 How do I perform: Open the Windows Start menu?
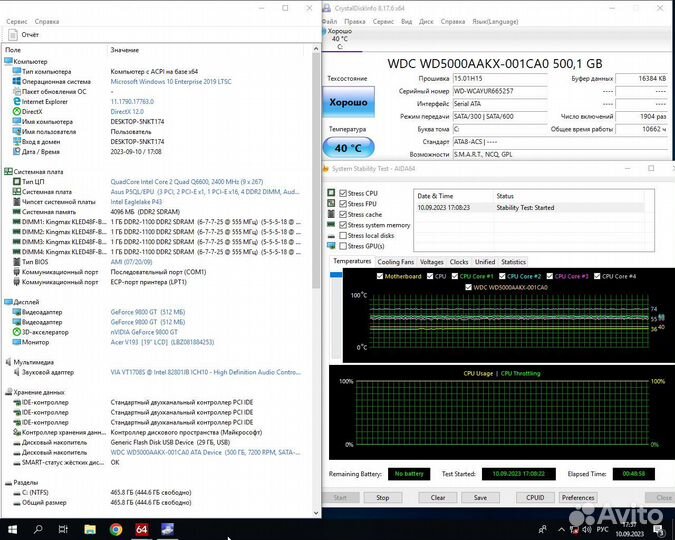13,528
